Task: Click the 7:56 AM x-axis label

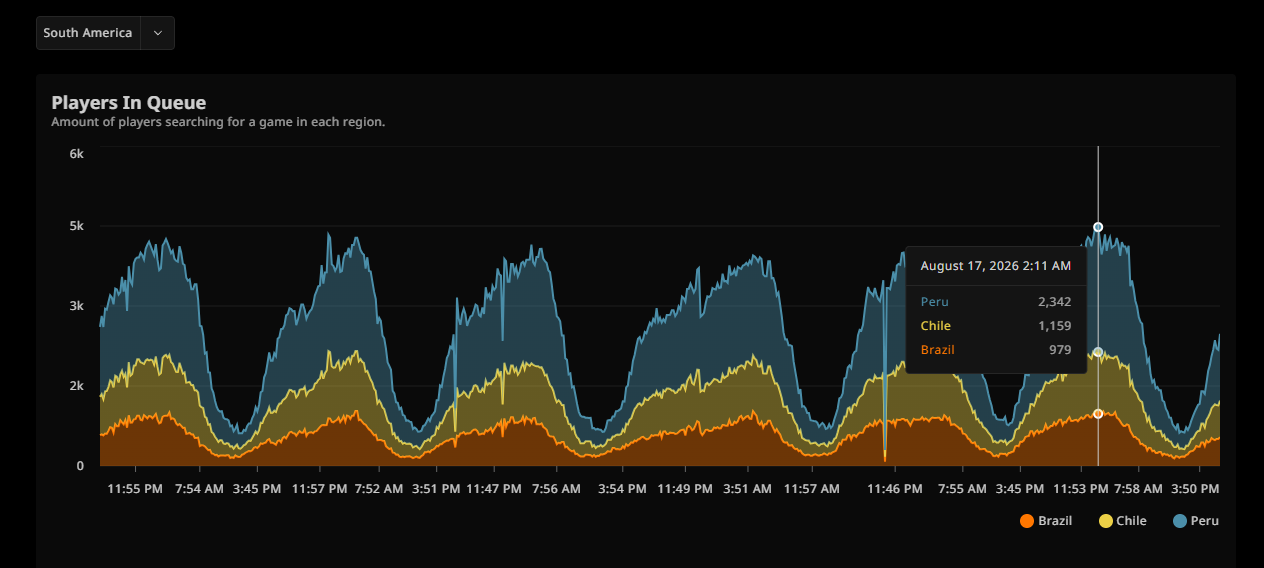Action: pyautogui.click(x=556, y=489)
